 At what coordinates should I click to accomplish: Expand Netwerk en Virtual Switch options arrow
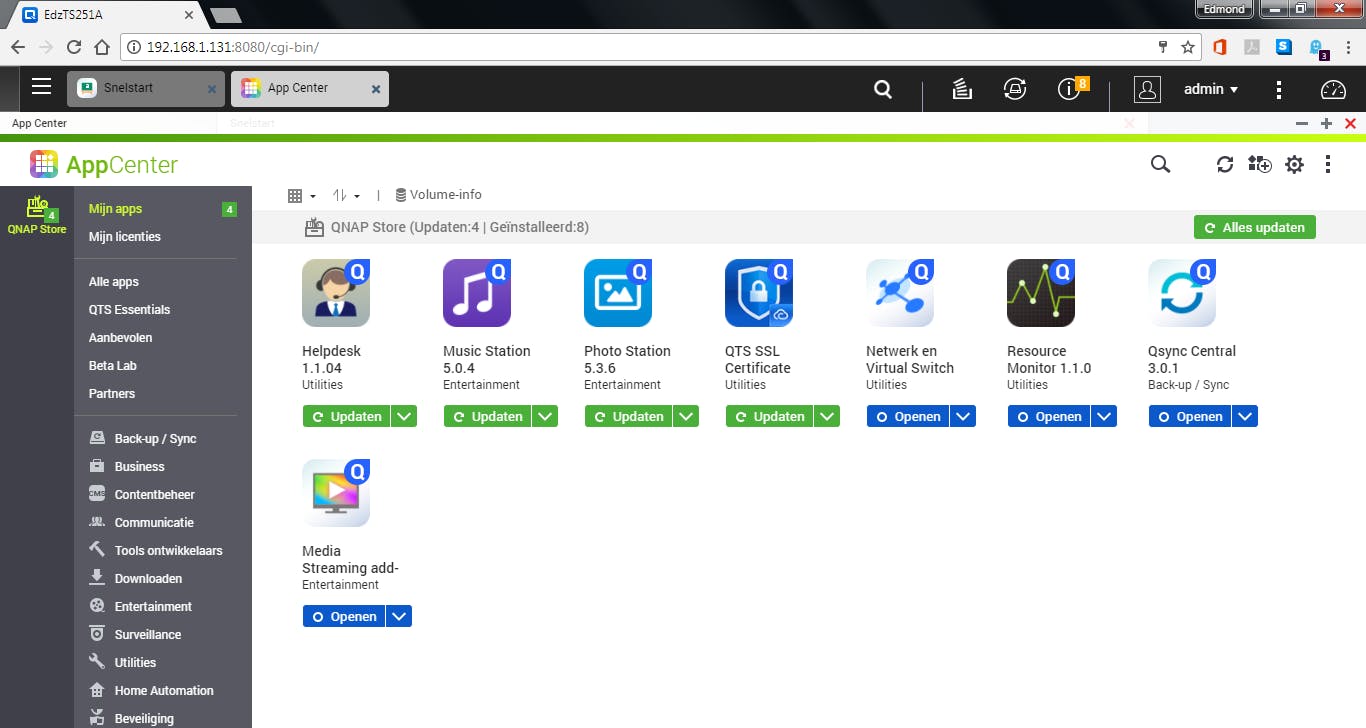pyautogui.click(x=963, y=417)
